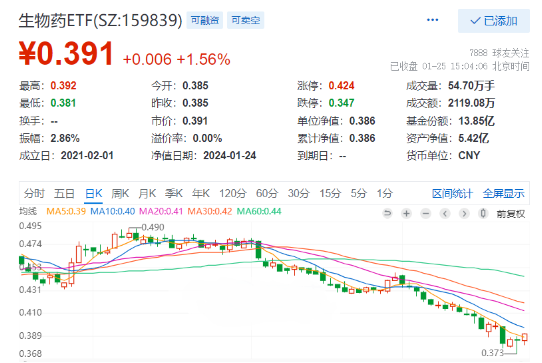Screen dimensions: 542x363
Task: Click the 均线 moving average label
Action: (28, 211)
